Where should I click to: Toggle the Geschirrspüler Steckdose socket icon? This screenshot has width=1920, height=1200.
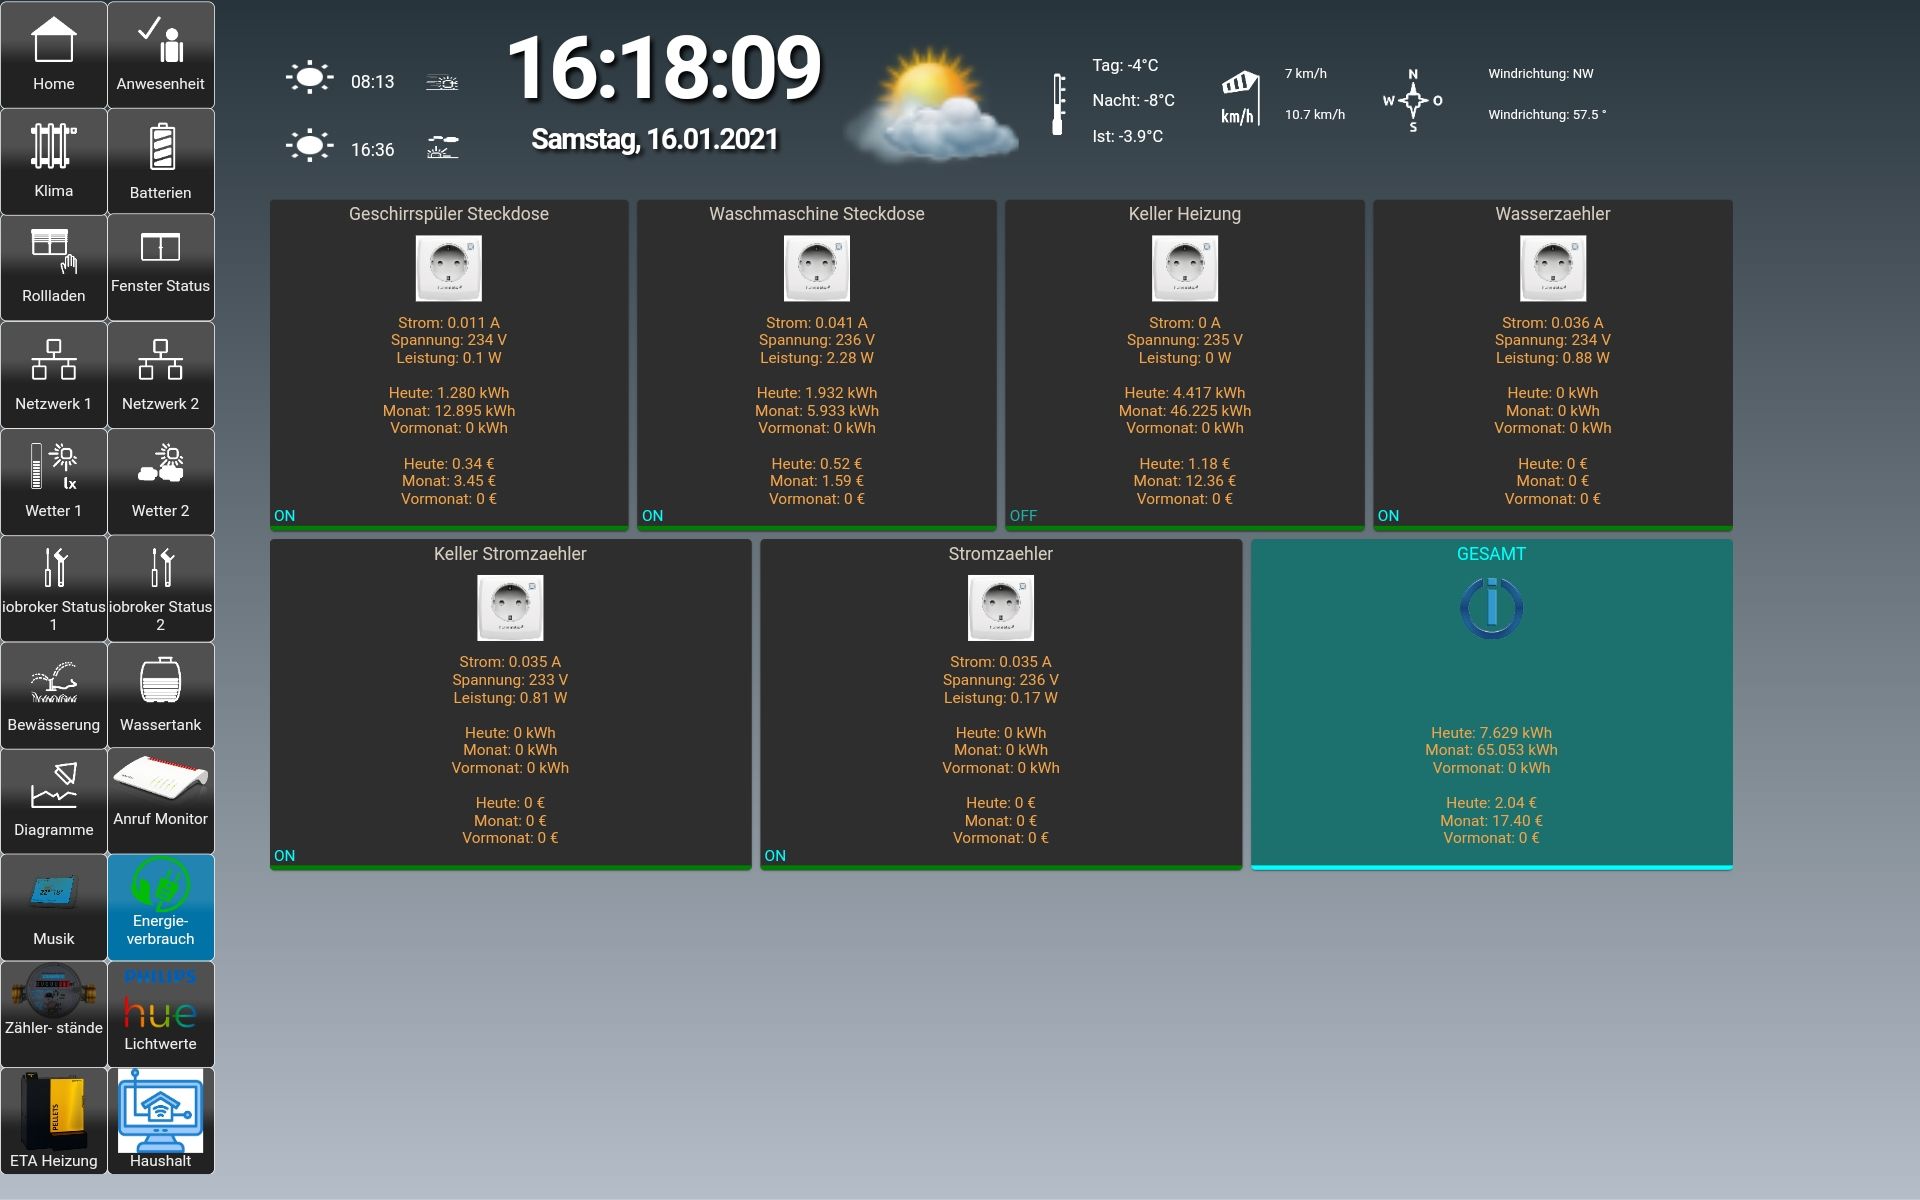pos(448,268)
